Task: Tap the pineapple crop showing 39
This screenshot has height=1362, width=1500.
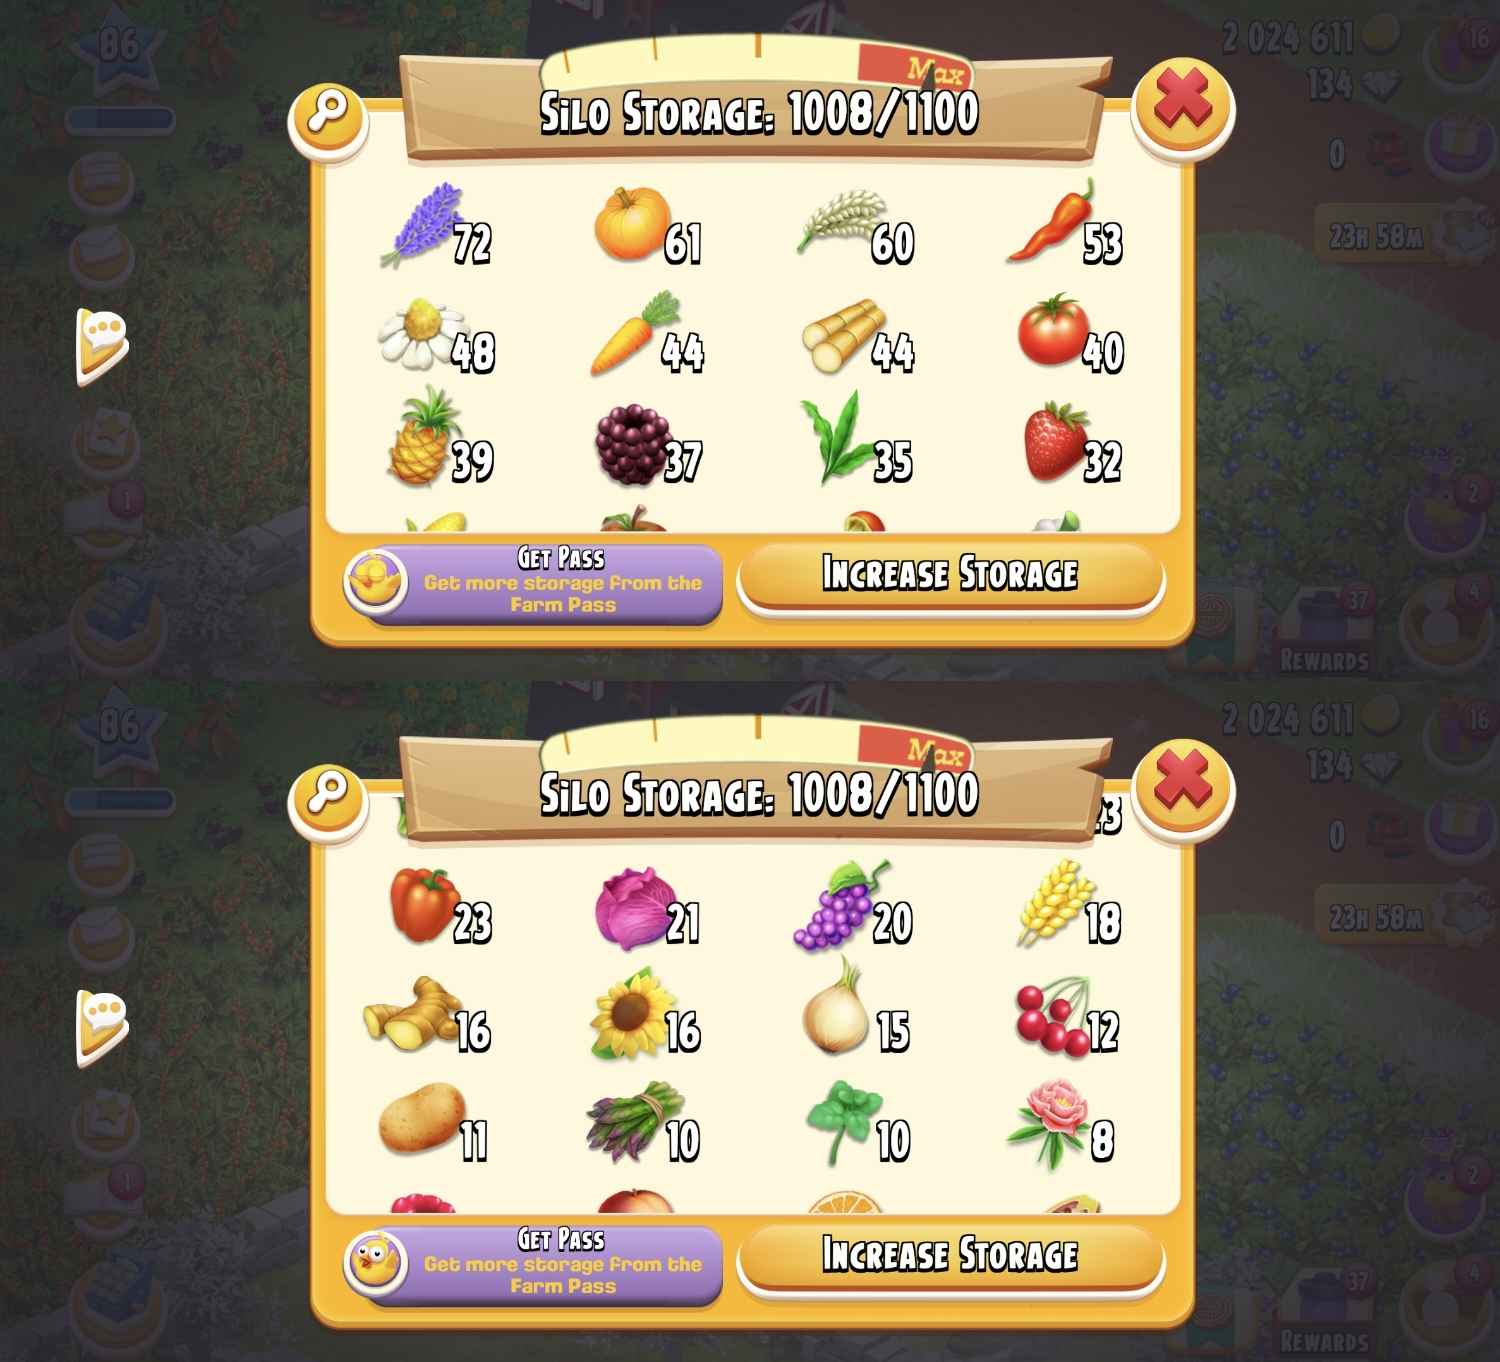Action: coord(440,438)
